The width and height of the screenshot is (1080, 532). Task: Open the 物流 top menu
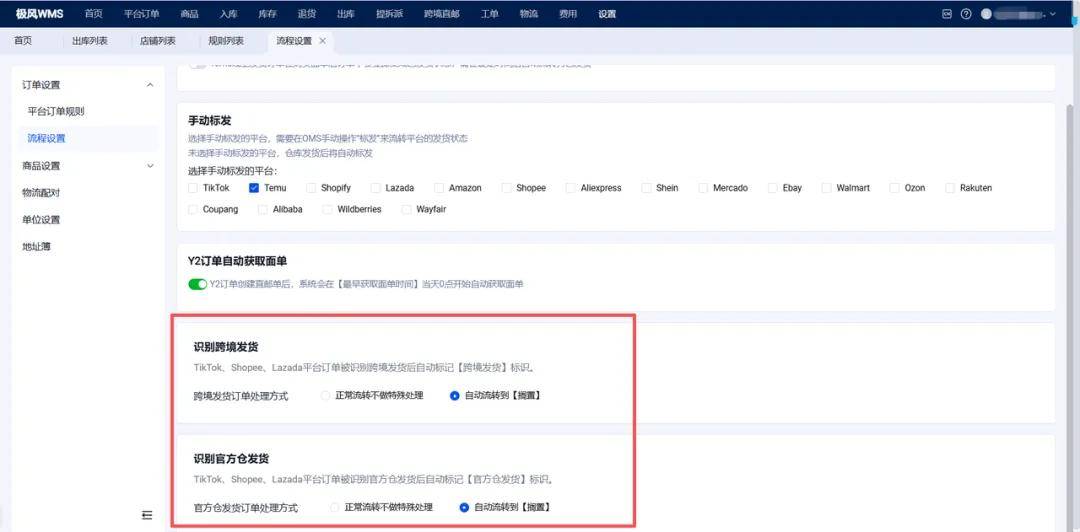pyautogui.click(x=529, y=14)
